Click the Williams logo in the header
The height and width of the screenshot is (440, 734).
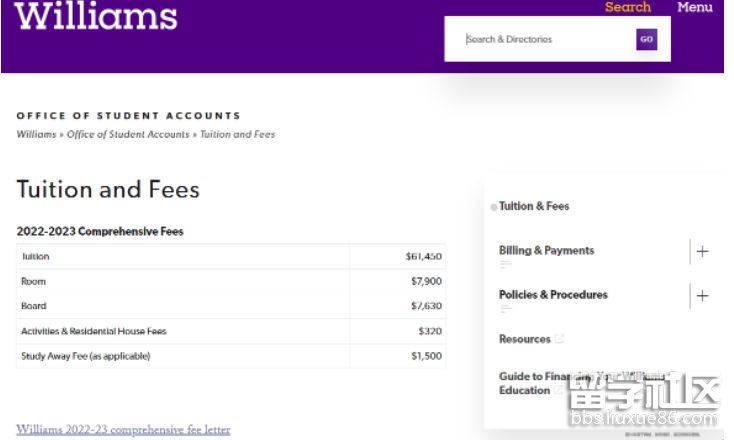pyautogui.click(x=96, y=16)
